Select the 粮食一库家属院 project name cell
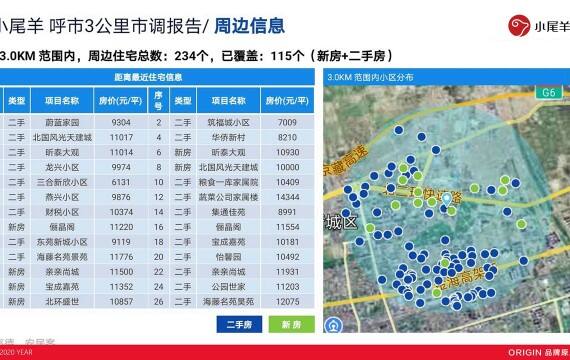This screenshot has width=570, height=360. click(x=229, y=182)
